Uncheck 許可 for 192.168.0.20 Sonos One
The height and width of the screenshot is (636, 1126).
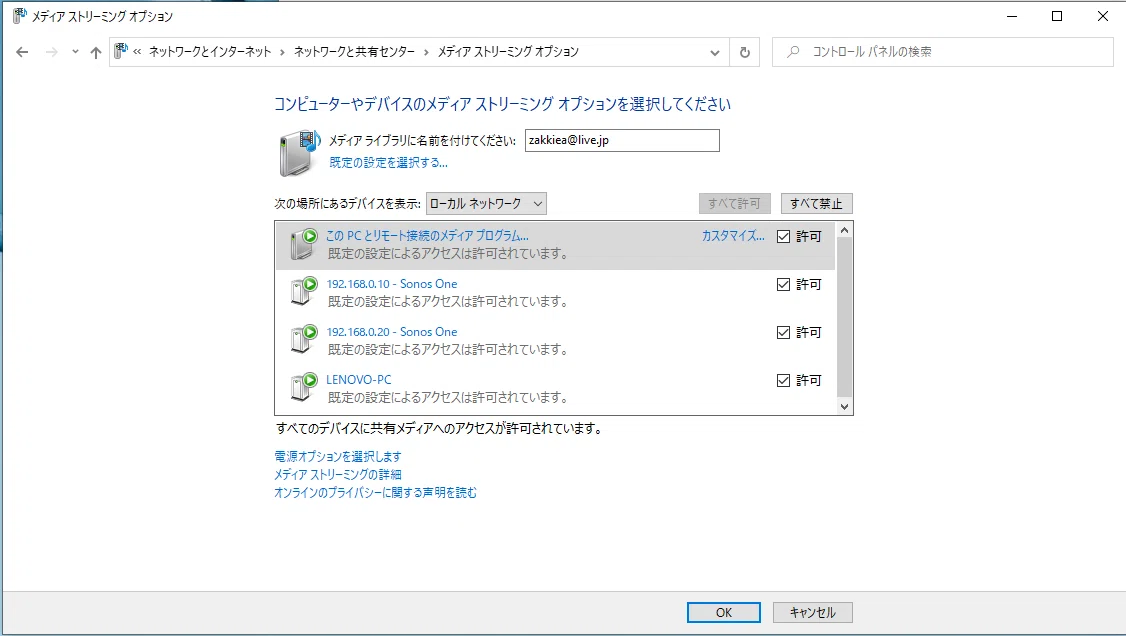click(783, 332)
